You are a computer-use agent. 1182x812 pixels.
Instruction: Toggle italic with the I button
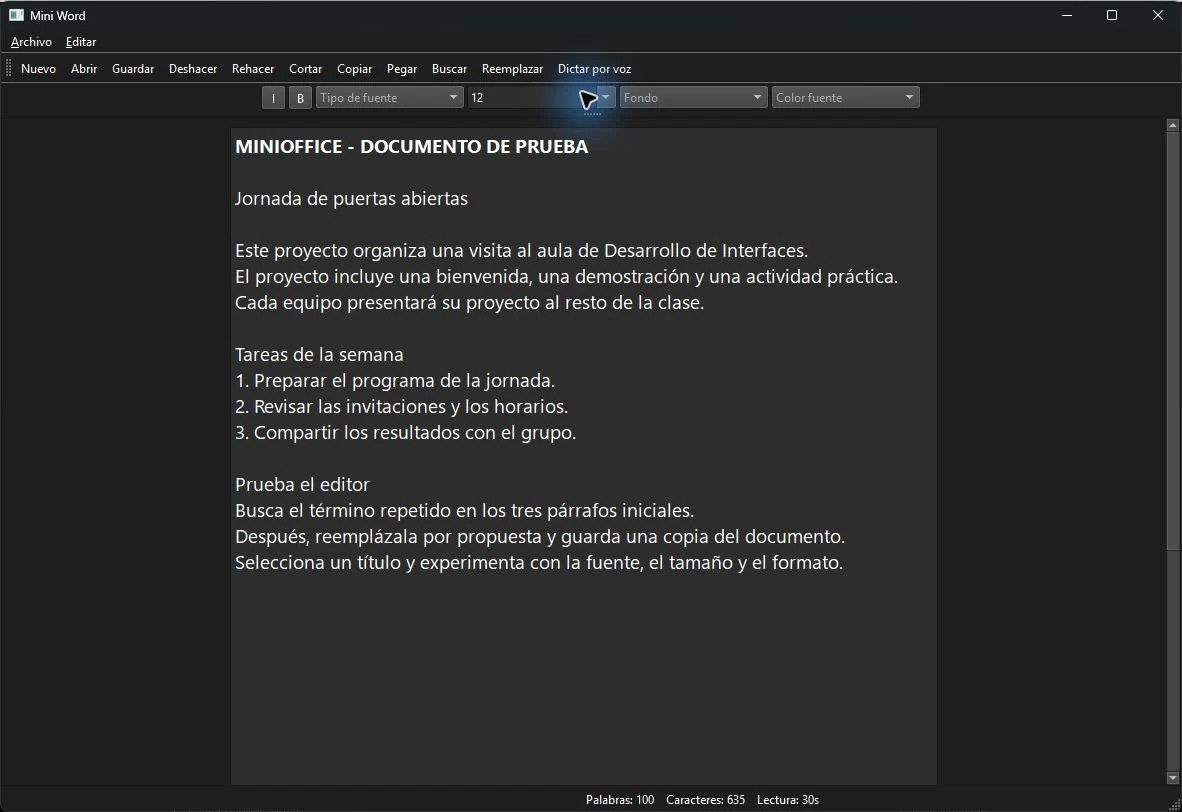pyautogui.click(x=273, y=98)
